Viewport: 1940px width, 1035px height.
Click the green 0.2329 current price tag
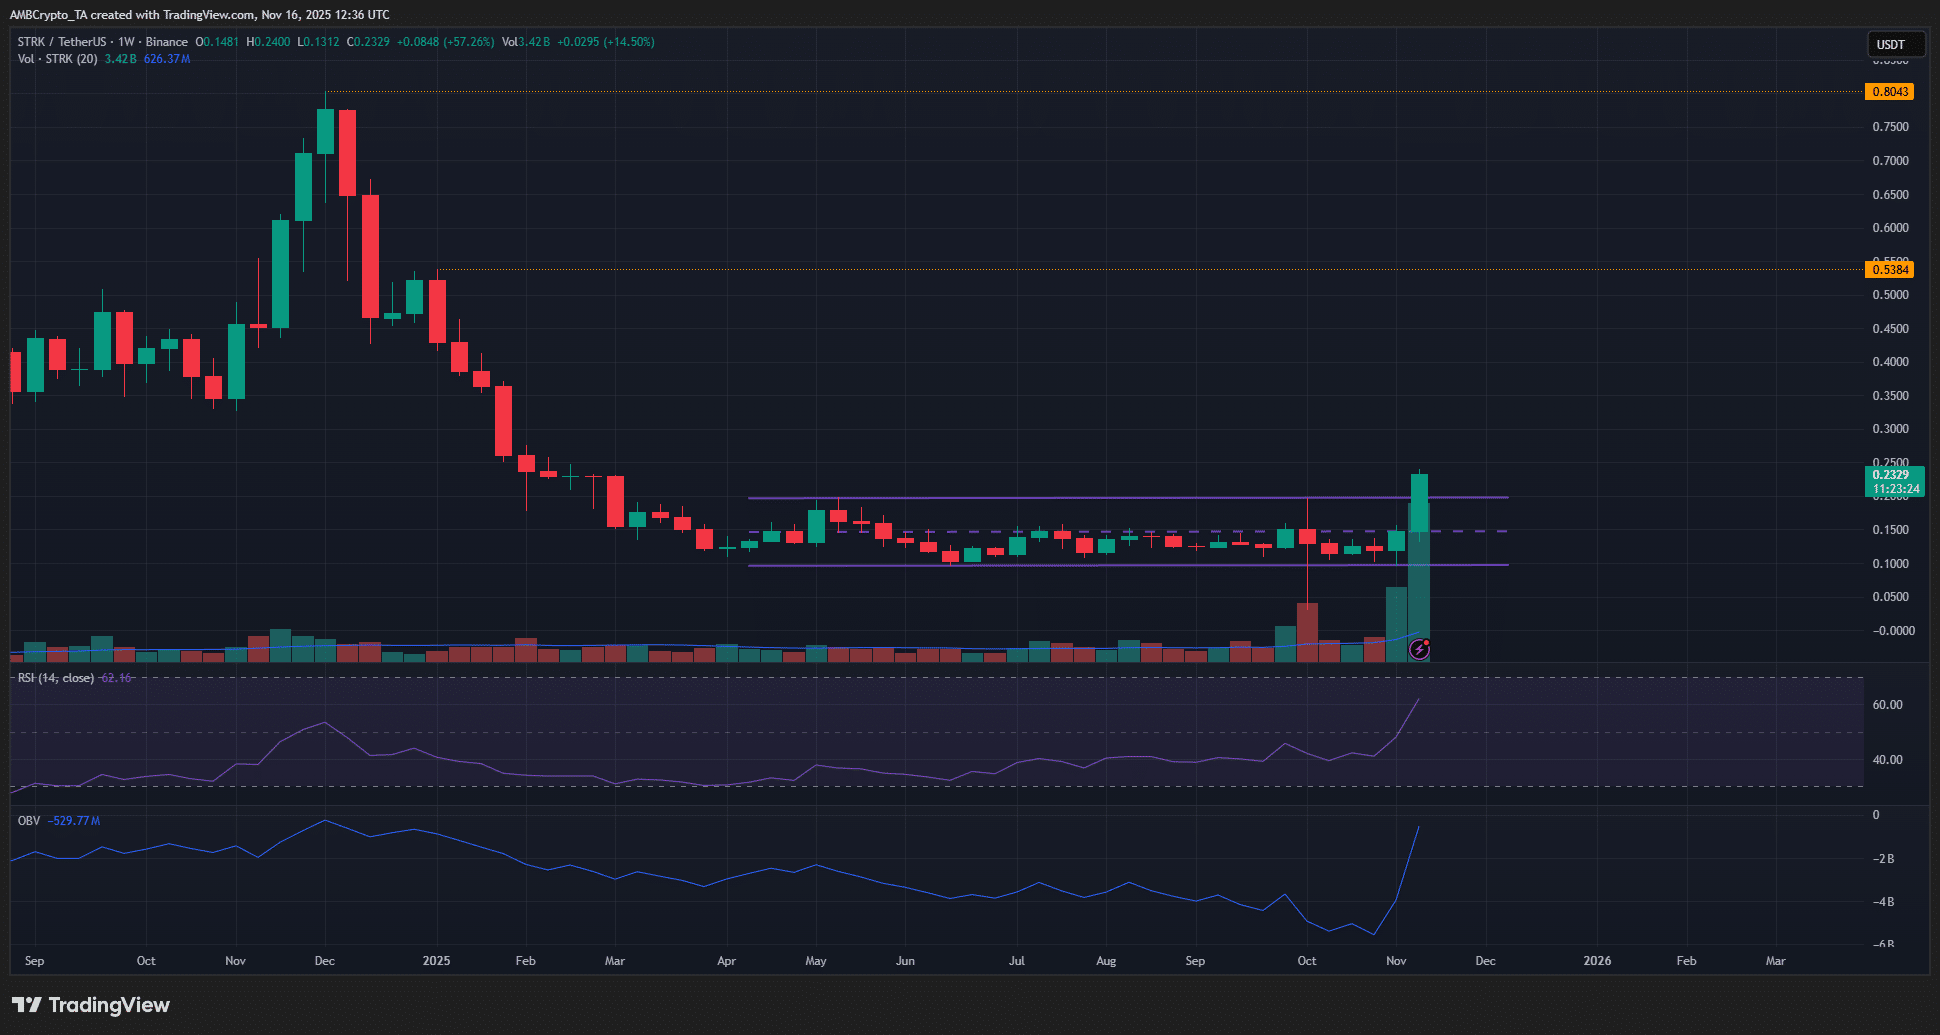pos(1894,481)
